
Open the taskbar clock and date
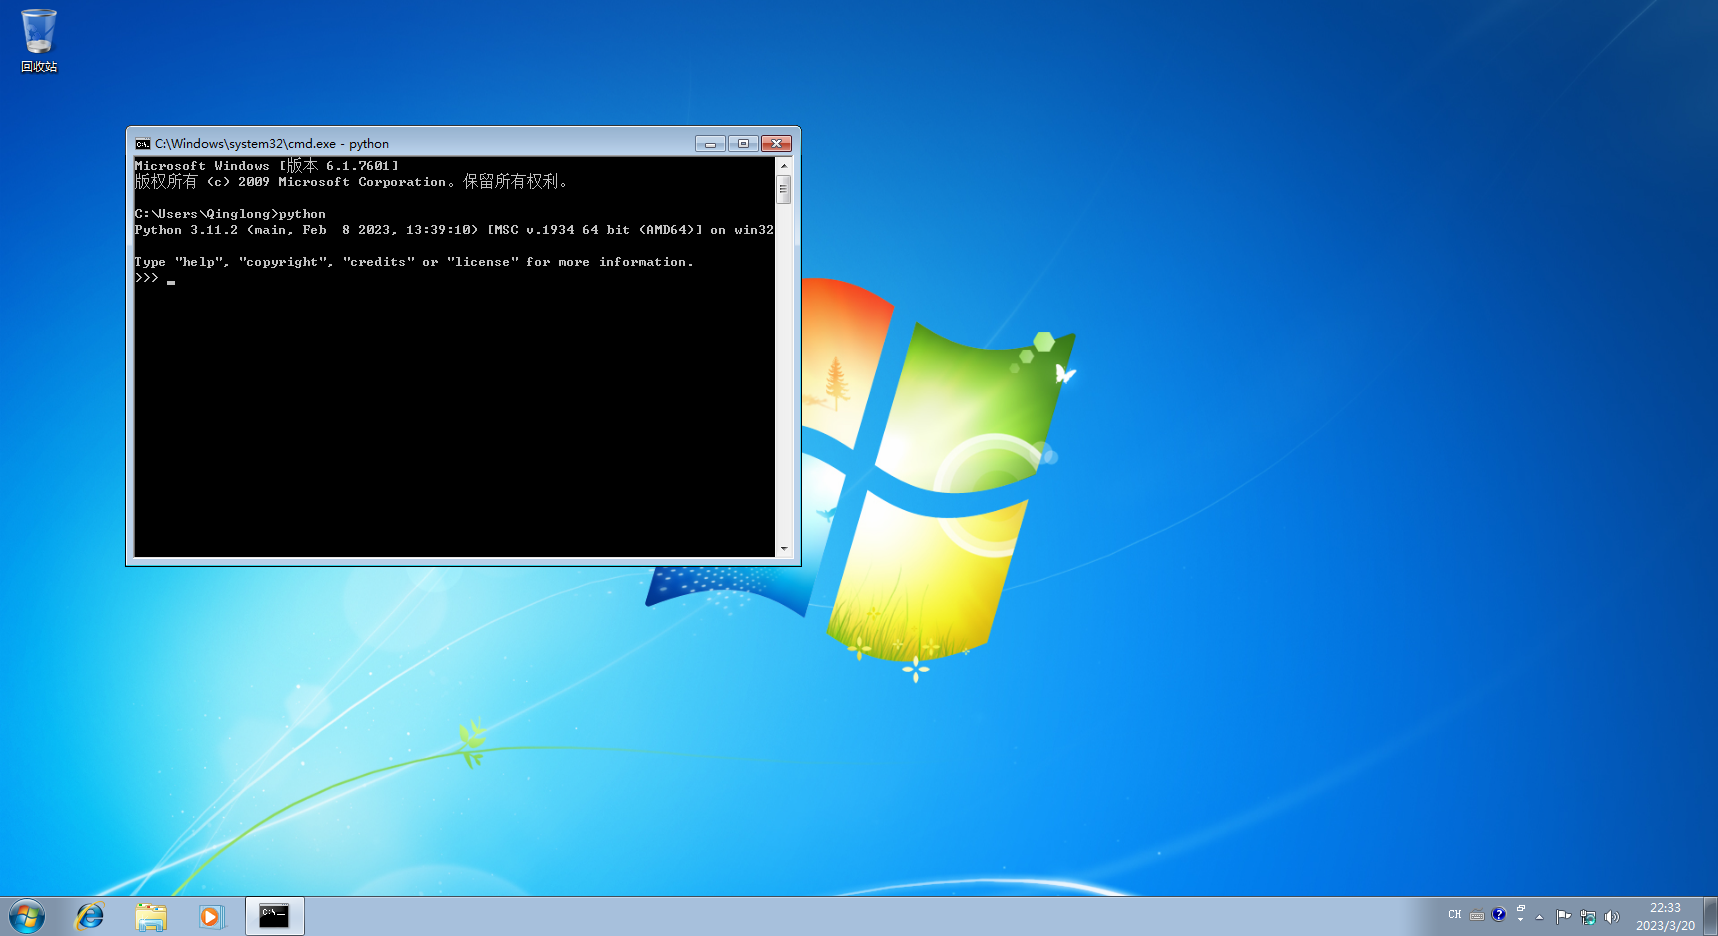tap(1665, 916)
